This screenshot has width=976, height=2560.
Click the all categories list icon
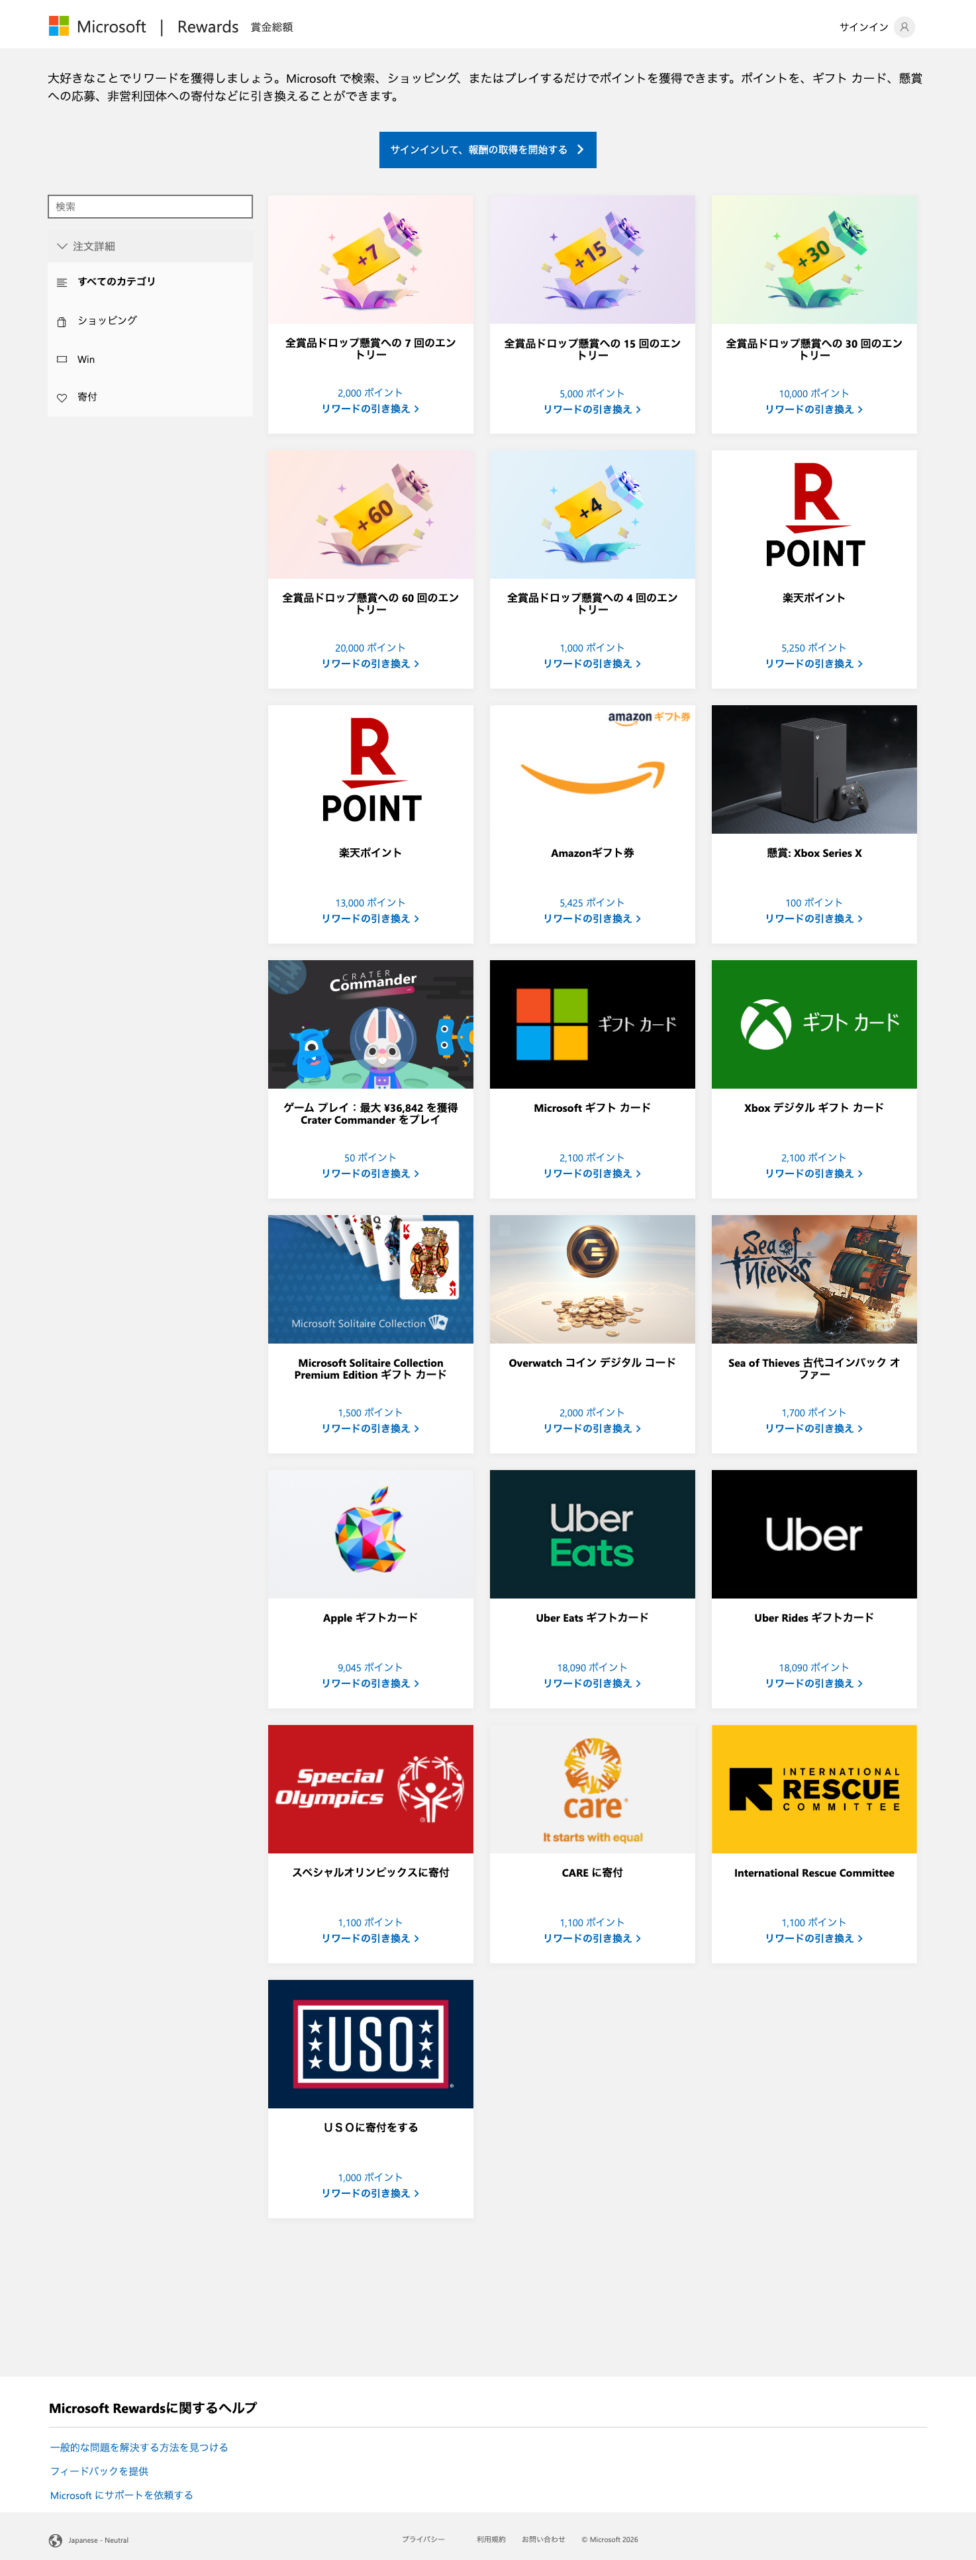62,282
